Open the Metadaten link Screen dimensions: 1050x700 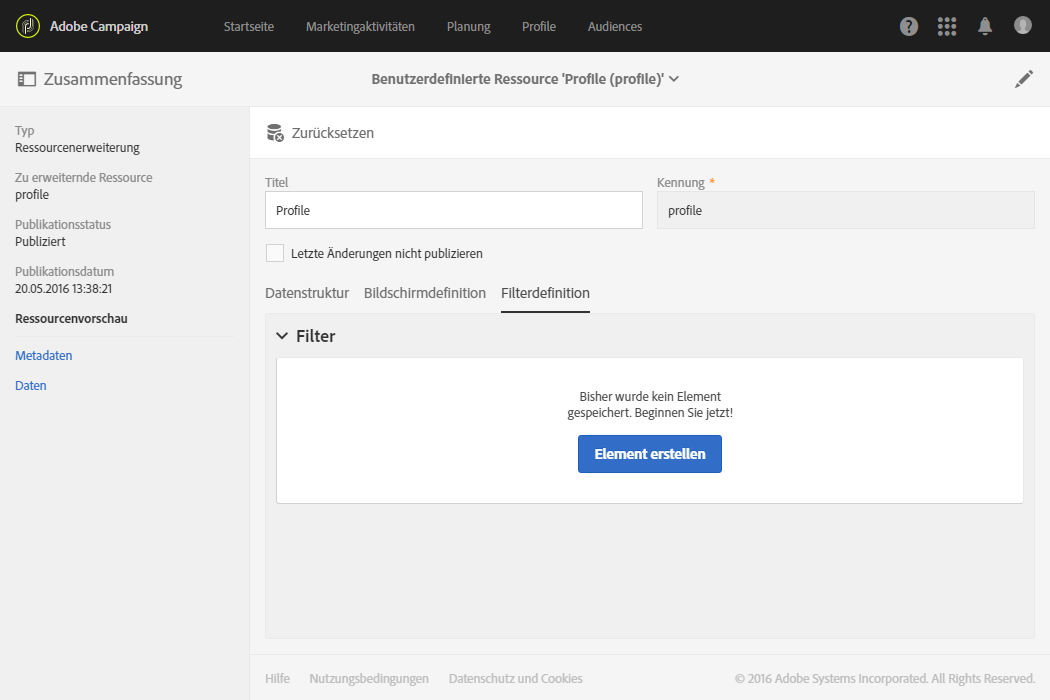click(x=44, y=355)
